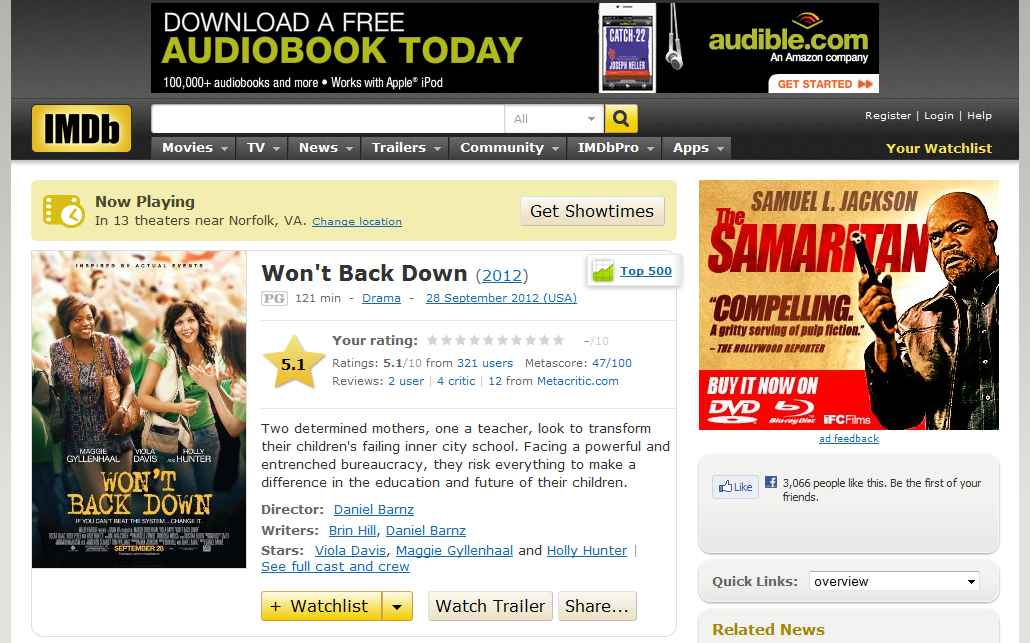Click writer Daniel Barnz link

point(426,531)
